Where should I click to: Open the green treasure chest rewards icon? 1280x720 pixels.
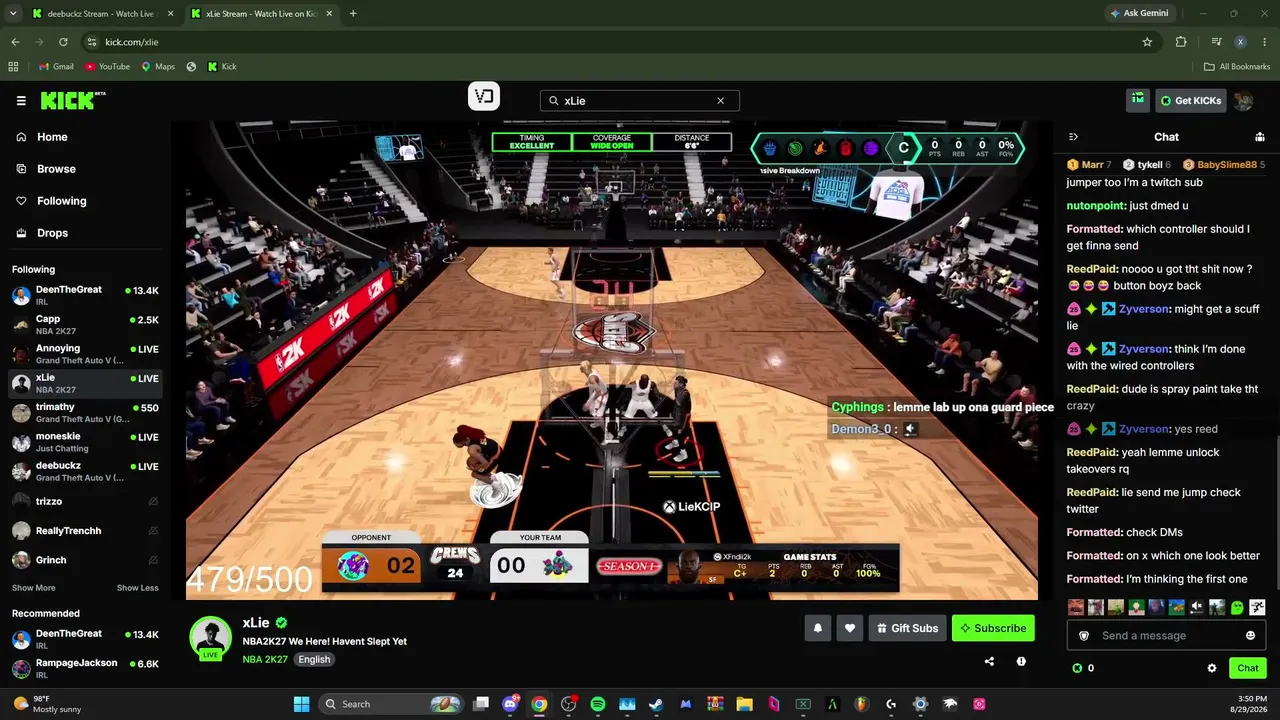pyautogui.click(x=1138, y=99)
